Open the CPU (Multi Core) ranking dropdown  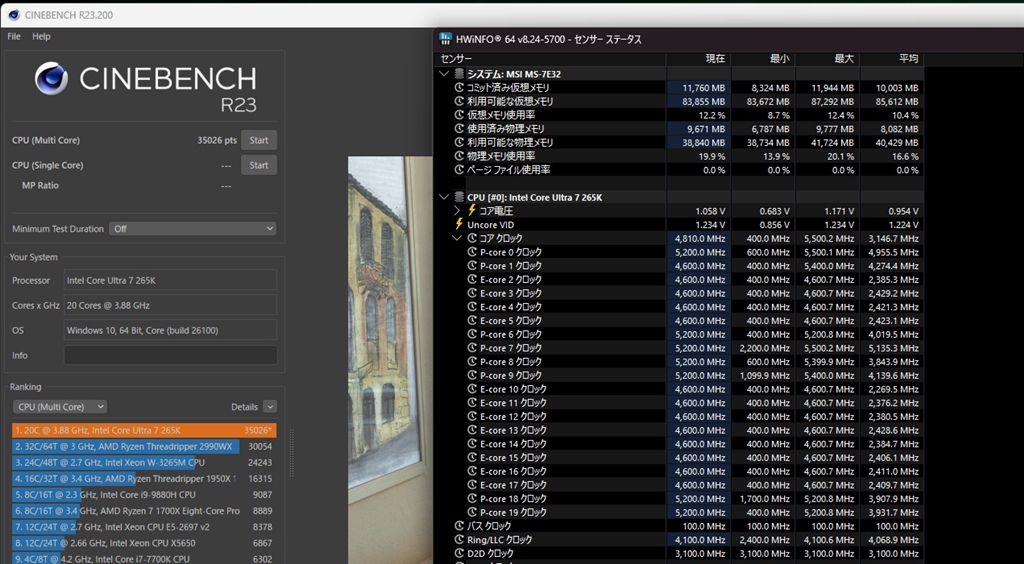click(59, 407)
